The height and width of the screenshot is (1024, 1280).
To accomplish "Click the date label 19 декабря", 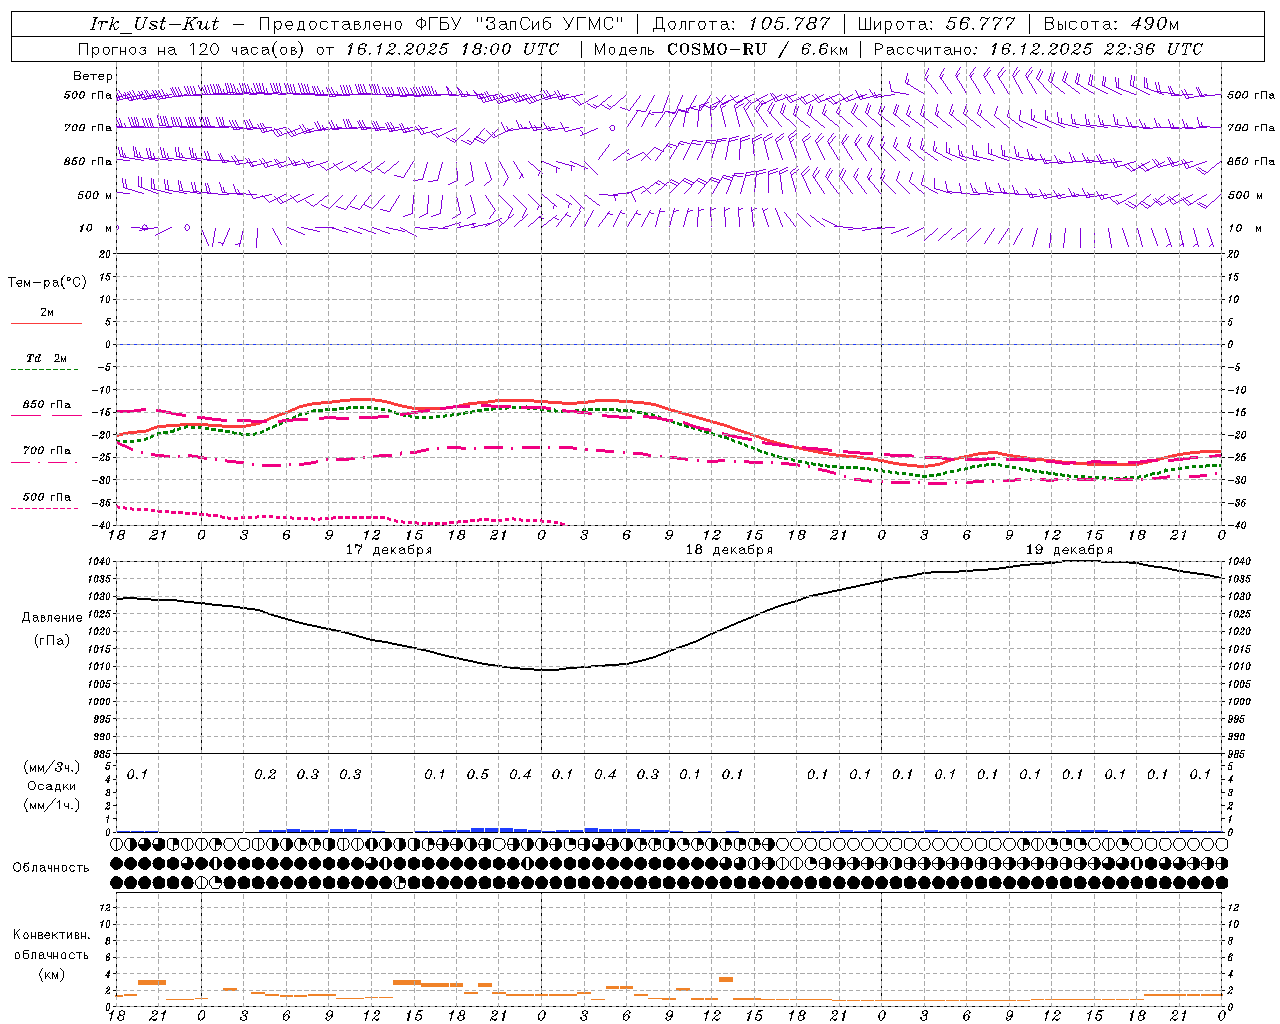I will (x=1069, y=550).
